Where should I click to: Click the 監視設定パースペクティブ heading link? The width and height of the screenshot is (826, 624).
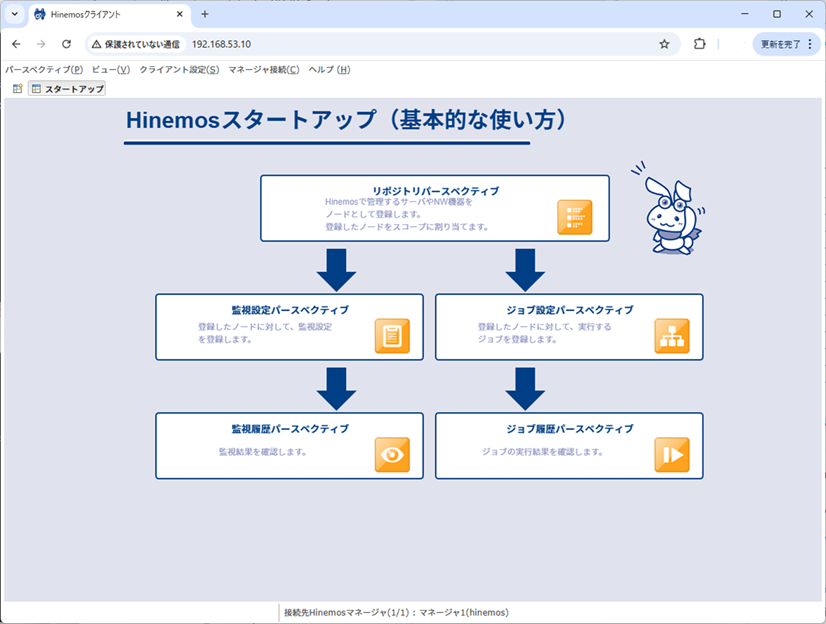(x=289, y=310)
